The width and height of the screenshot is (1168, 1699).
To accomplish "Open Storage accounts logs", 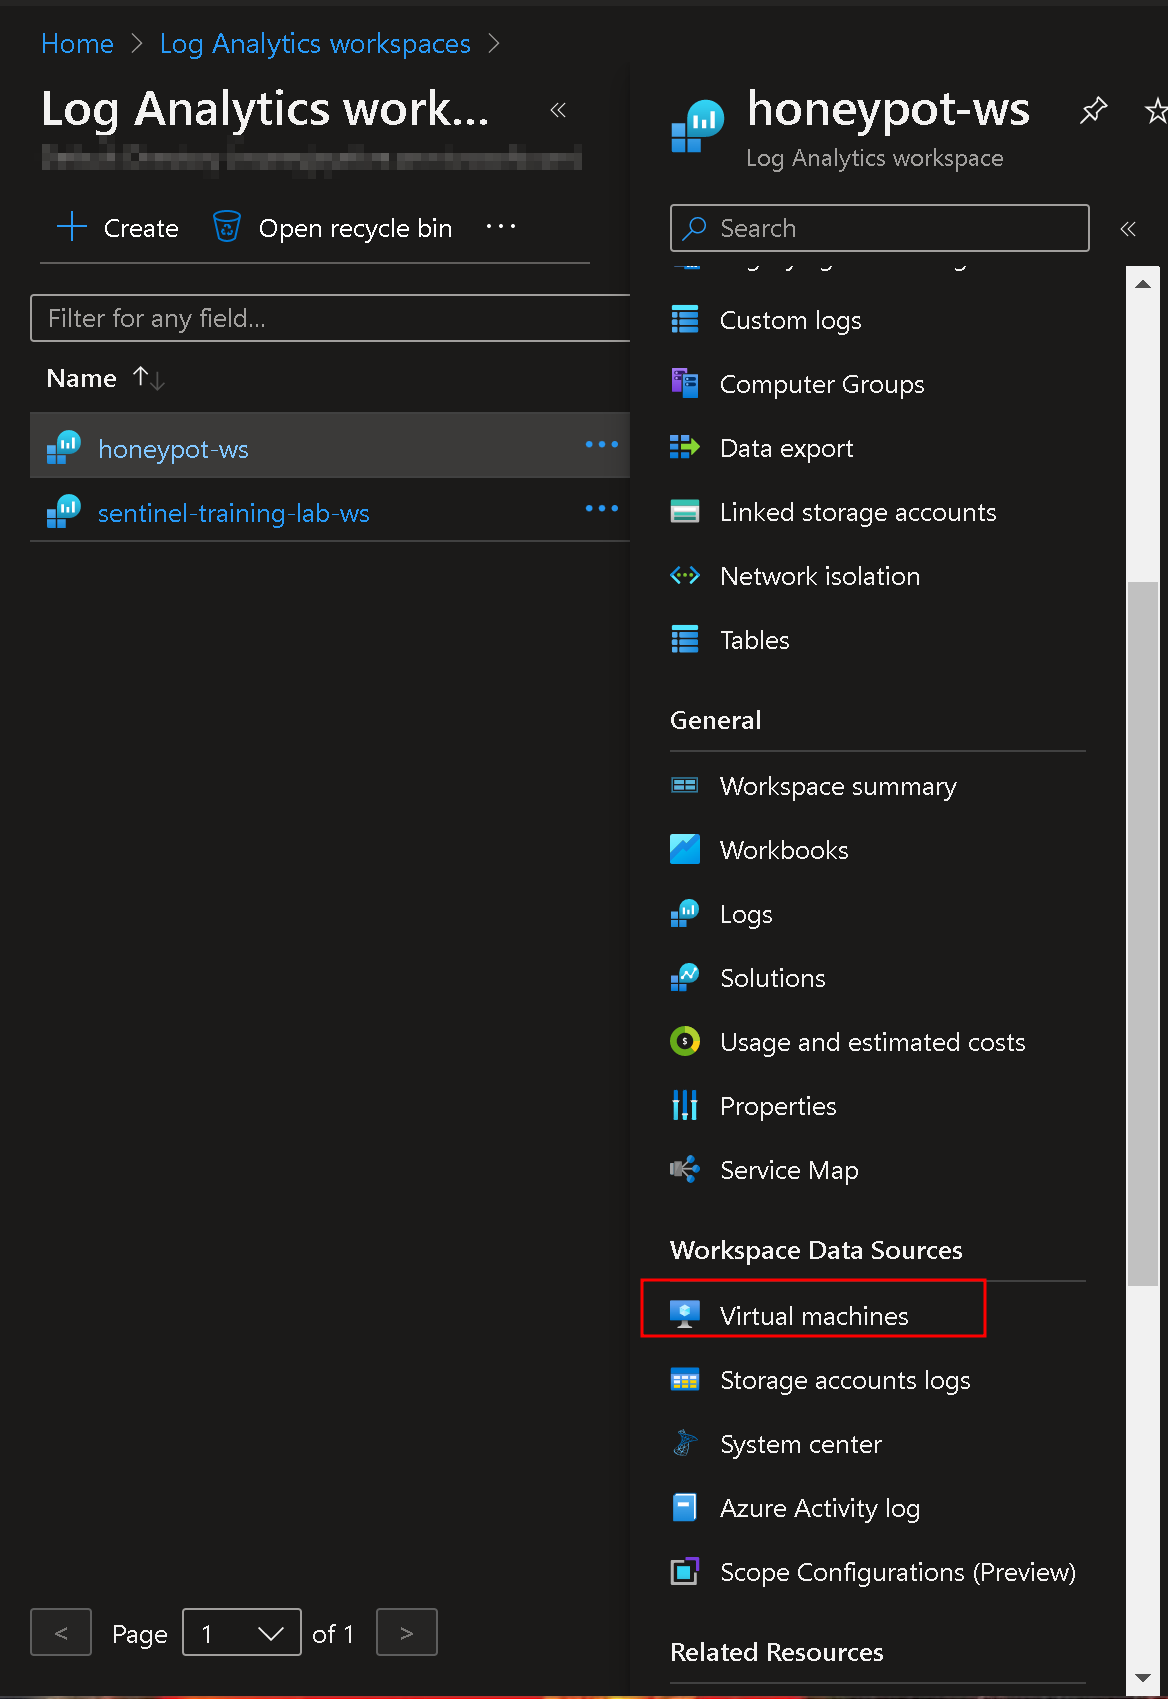I will tap(845, 1380).
